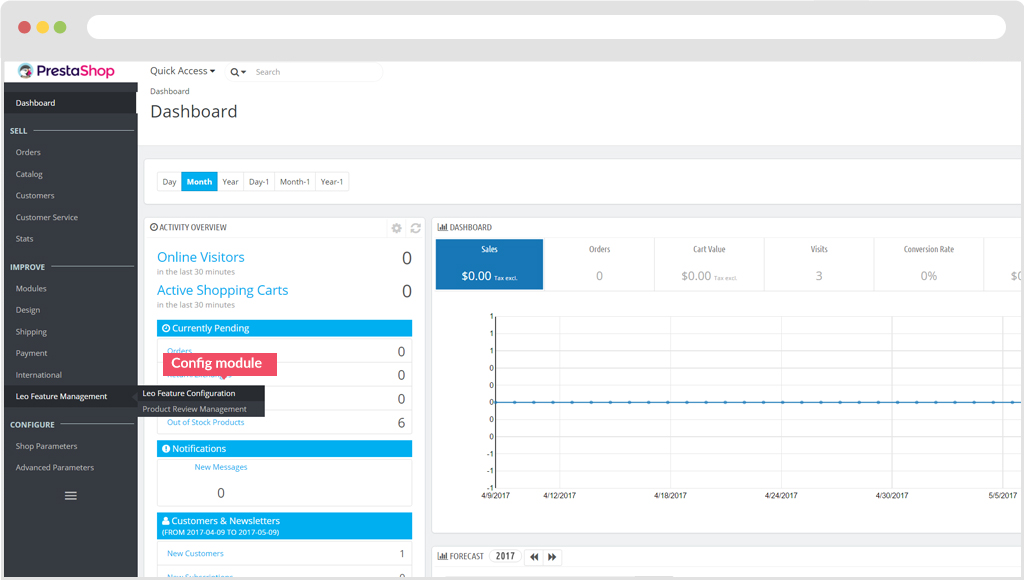Expand the search filter dropdown arrow
Viewport: 1024px width, 580px height.
pyautogui.click(x=243, y=72)
